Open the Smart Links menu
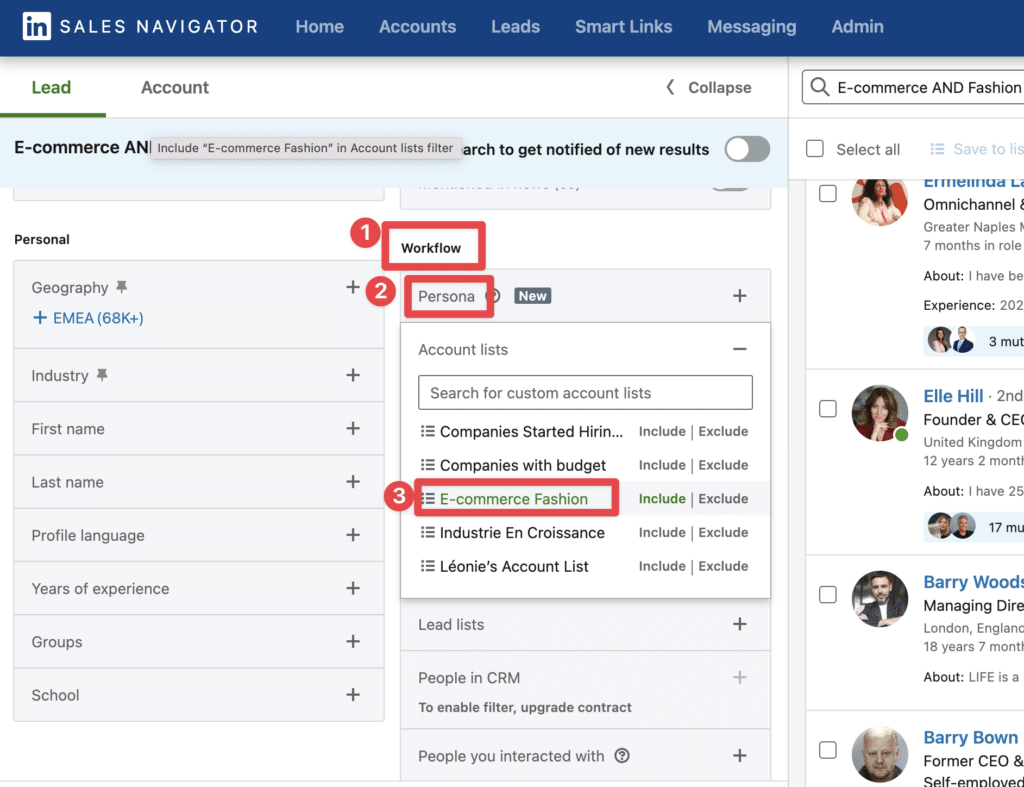 click(x=623, y=26)
